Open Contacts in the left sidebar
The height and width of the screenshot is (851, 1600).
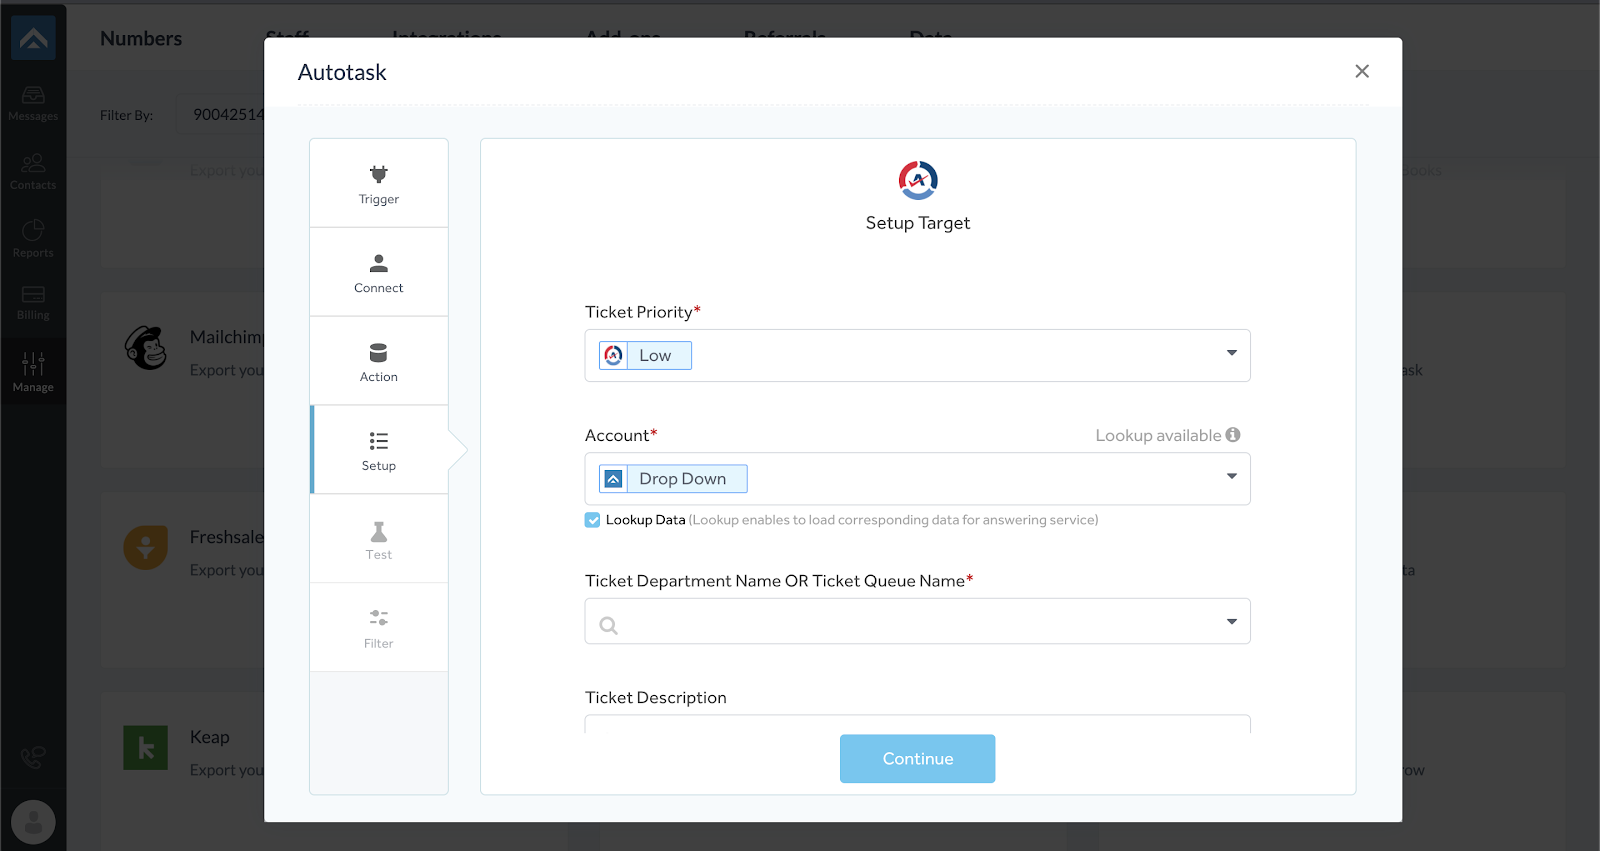pyautogui.click(x=33, y=171)
